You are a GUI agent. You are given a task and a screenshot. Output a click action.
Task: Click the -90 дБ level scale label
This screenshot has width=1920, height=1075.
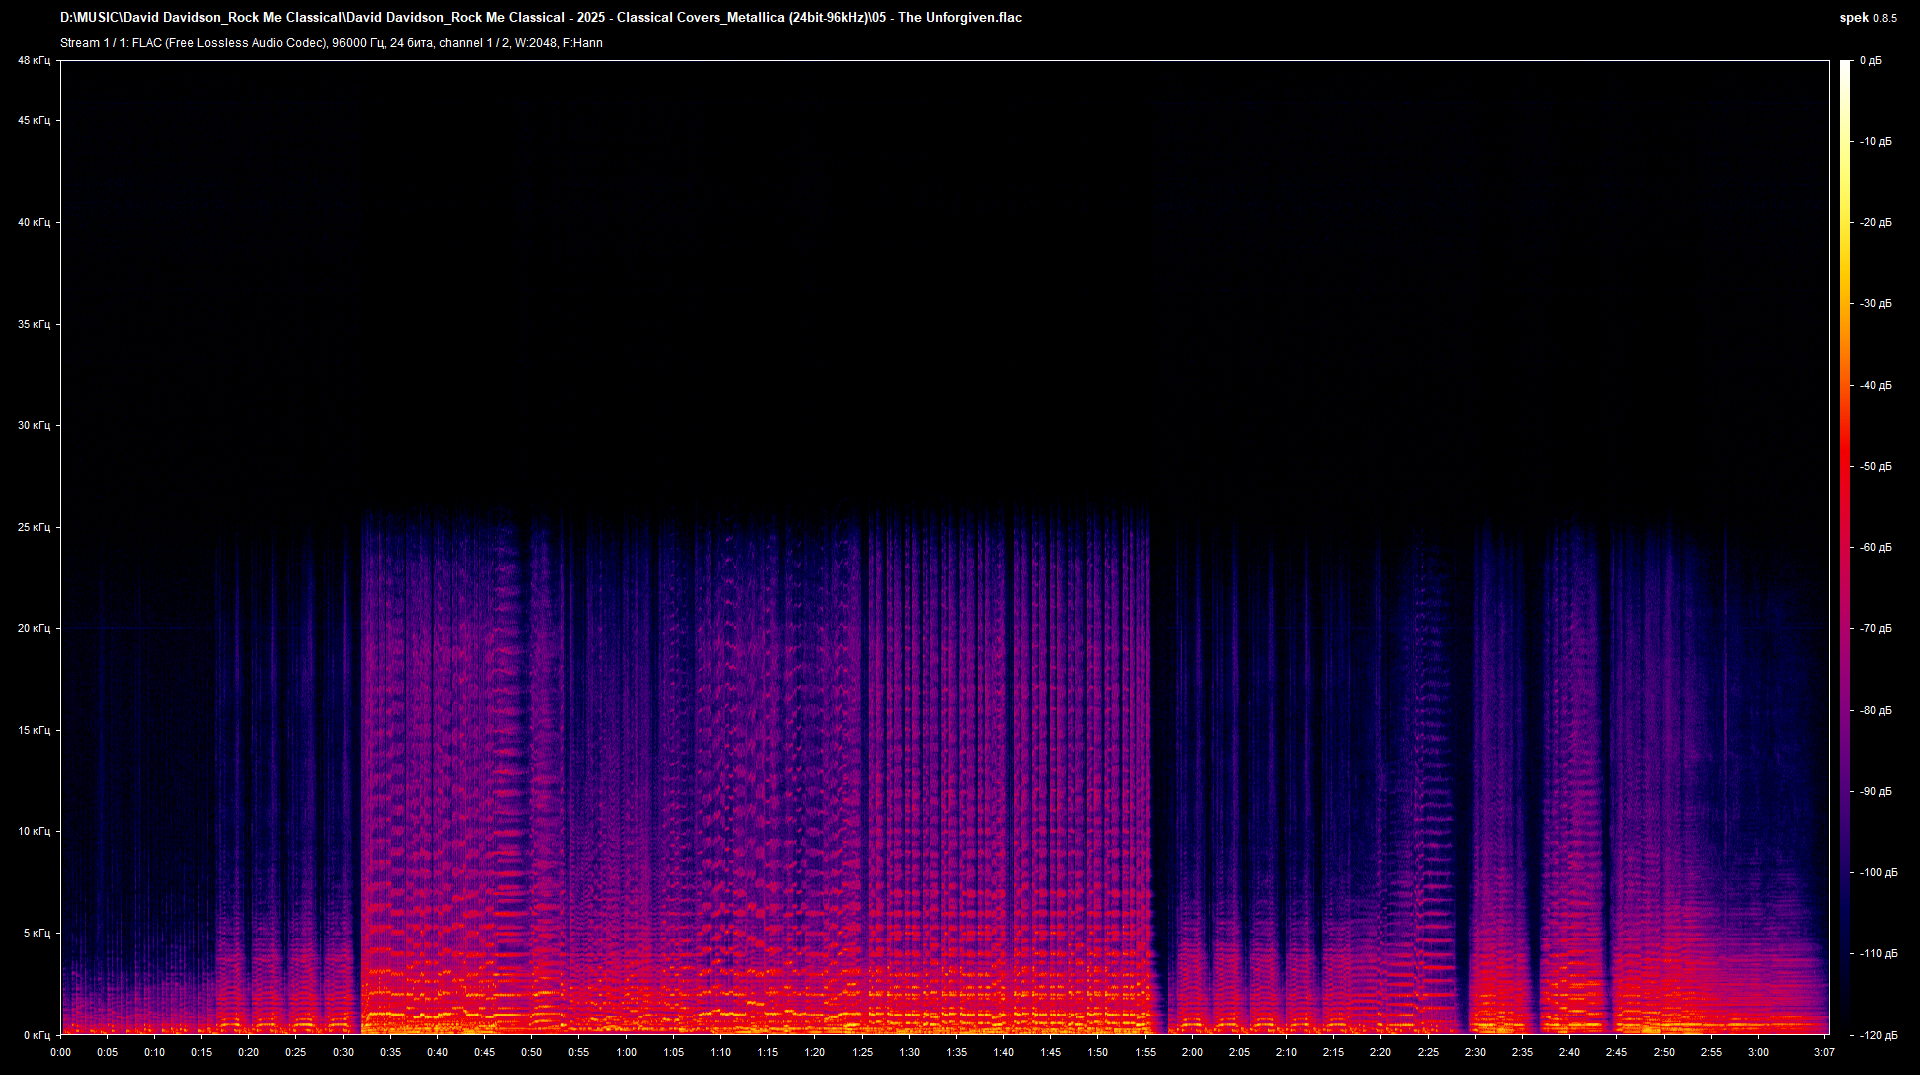click(1875, 792)
